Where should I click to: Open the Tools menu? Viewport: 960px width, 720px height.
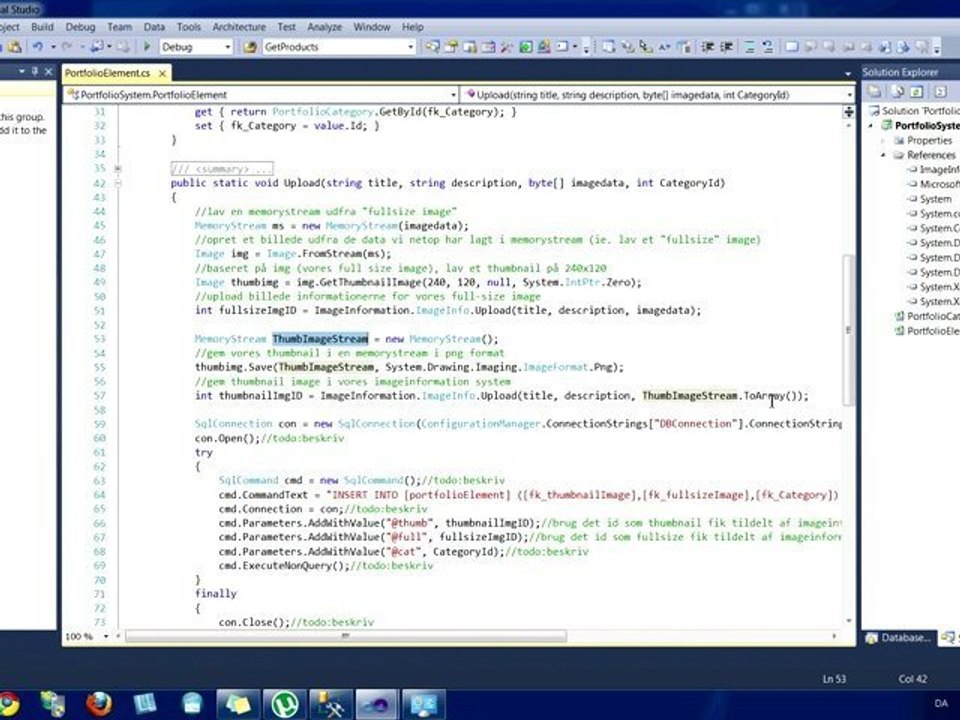189,27
